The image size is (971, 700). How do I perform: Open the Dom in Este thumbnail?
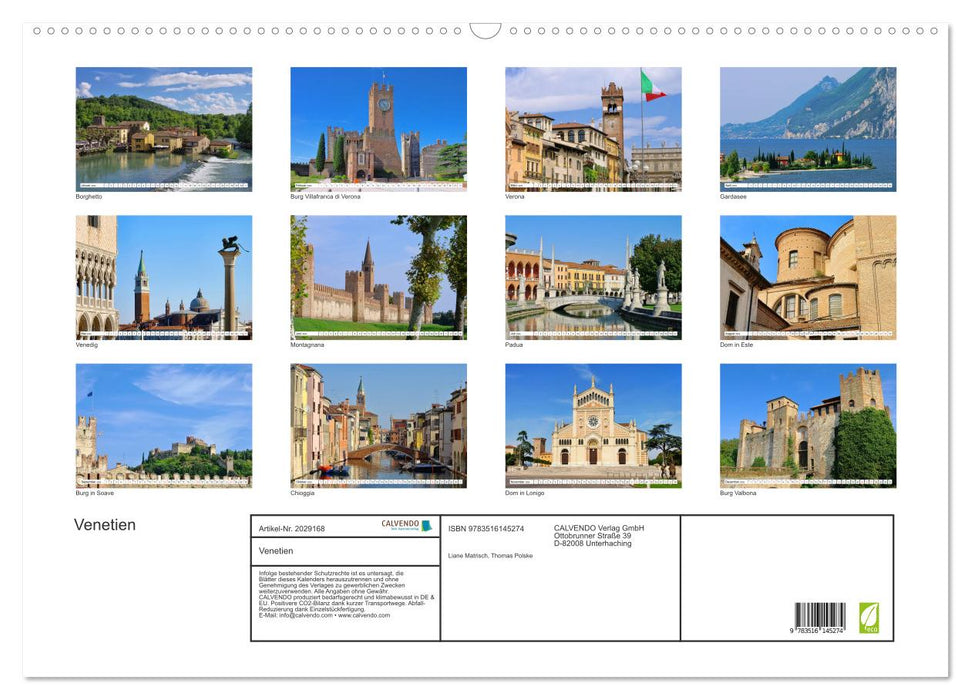coord(807,277)
